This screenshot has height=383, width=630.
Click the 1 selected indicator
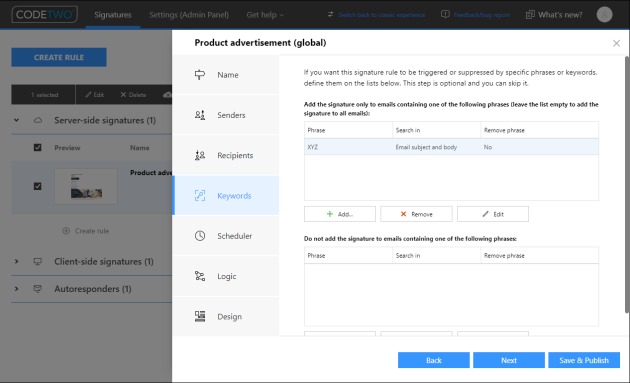45,95
